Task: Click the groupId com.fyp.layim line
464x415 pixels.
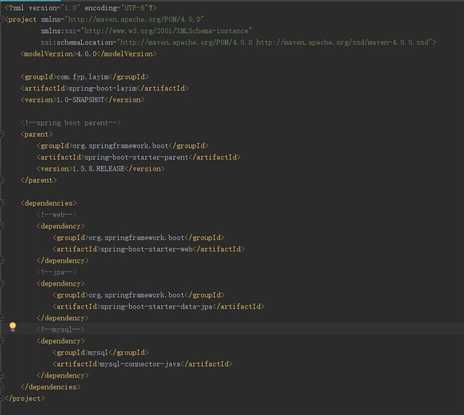Action: tap(85, 77)
